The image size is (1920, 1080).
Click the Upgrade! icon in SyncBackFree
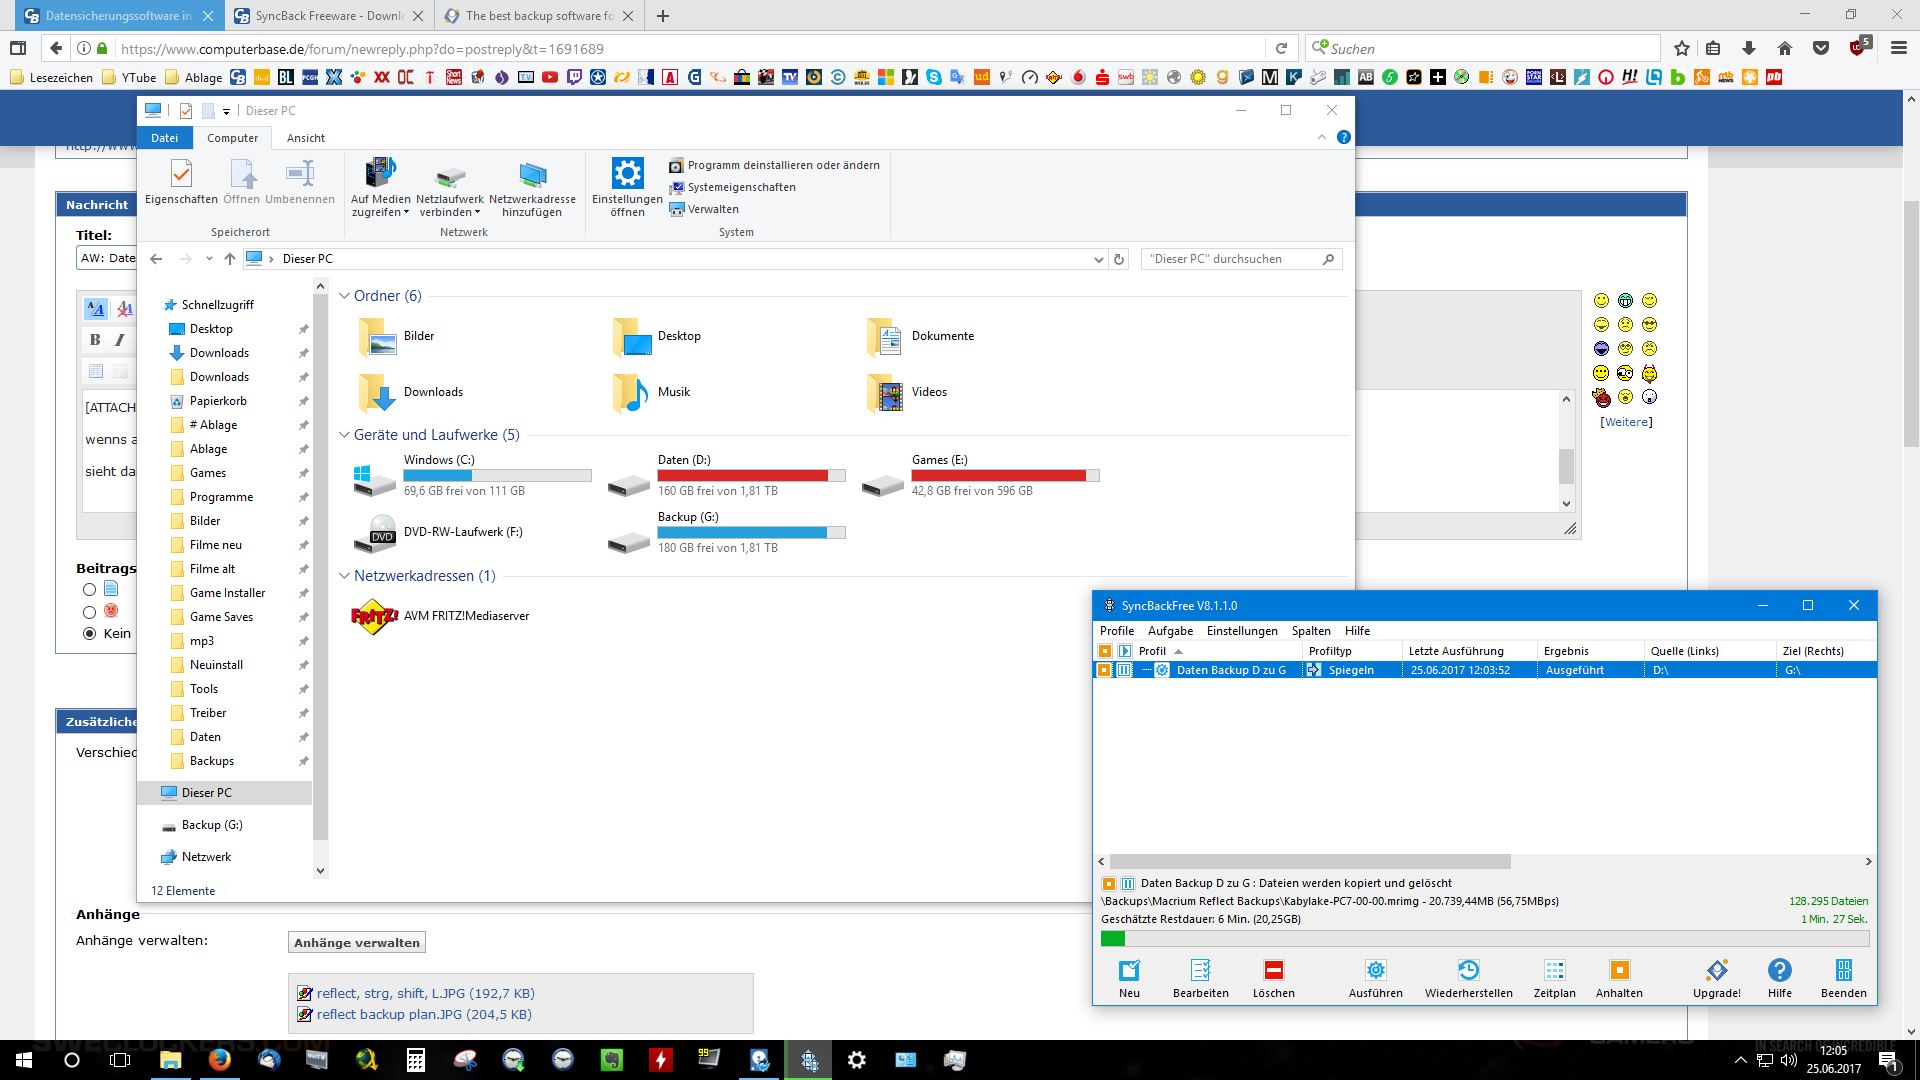(x=1716, y=970)
